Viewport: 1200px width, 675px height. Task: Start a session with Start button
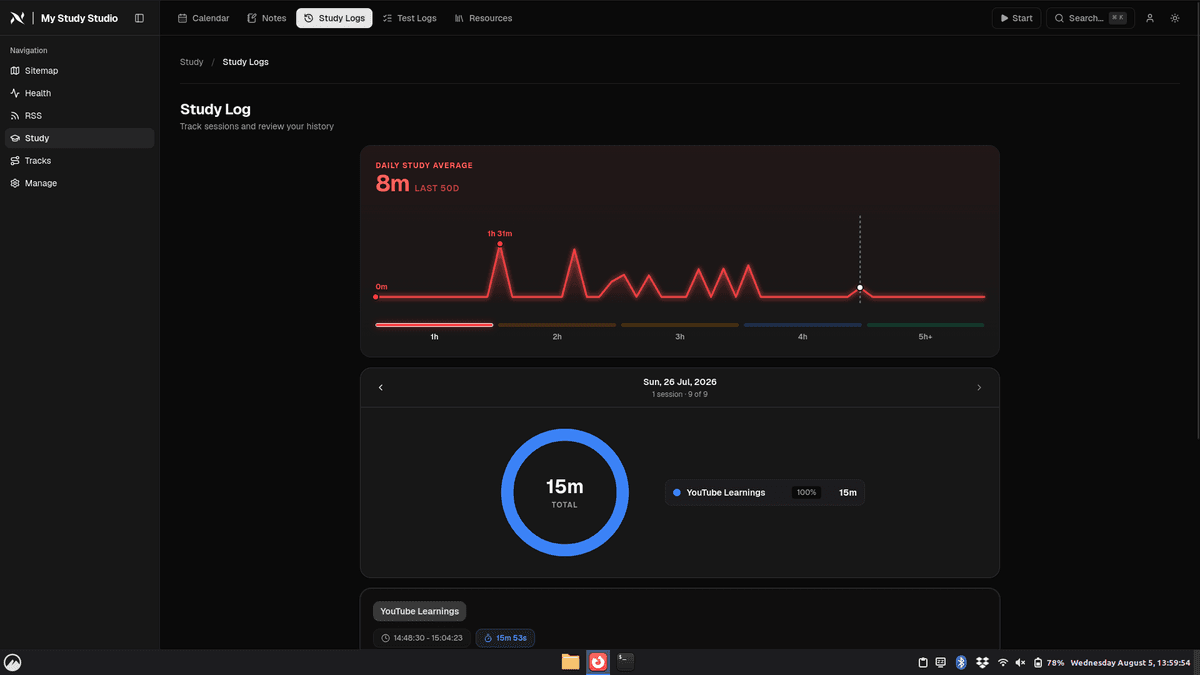[x=1016, y=18]
